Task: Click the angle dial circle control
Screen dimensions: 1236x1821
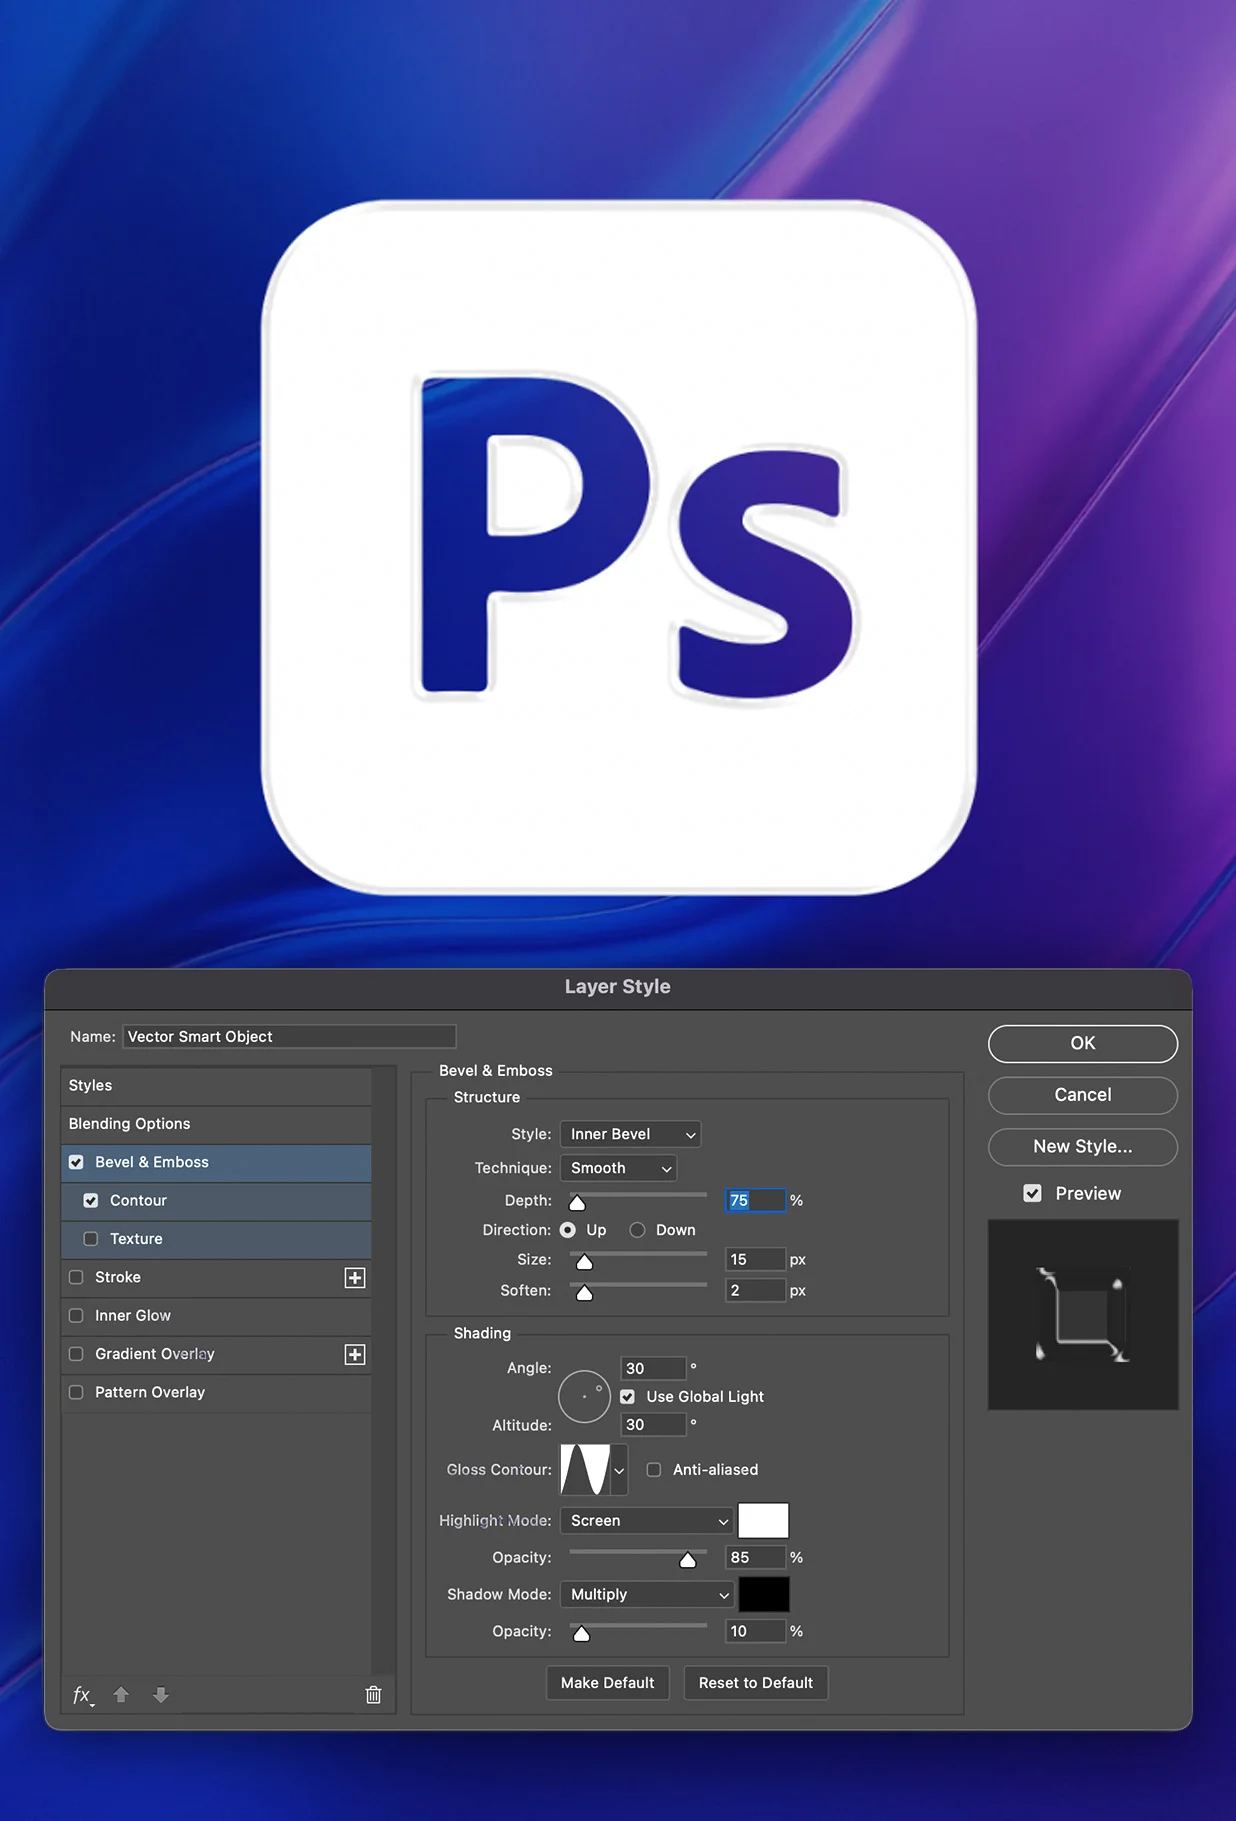Action: coord(584,1396)
